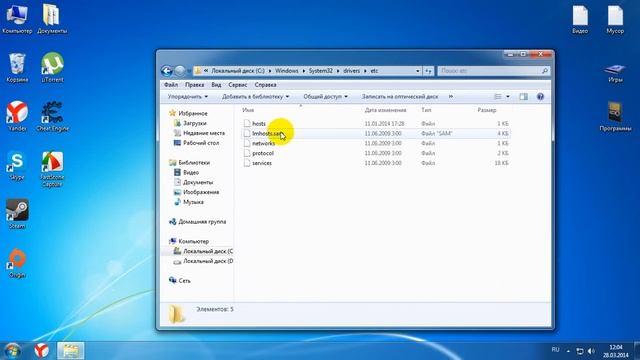Screen dimensions: 640x360
Task: Open the taskbar clock and date
Action: pyautogui.click(x=616, y=351)
